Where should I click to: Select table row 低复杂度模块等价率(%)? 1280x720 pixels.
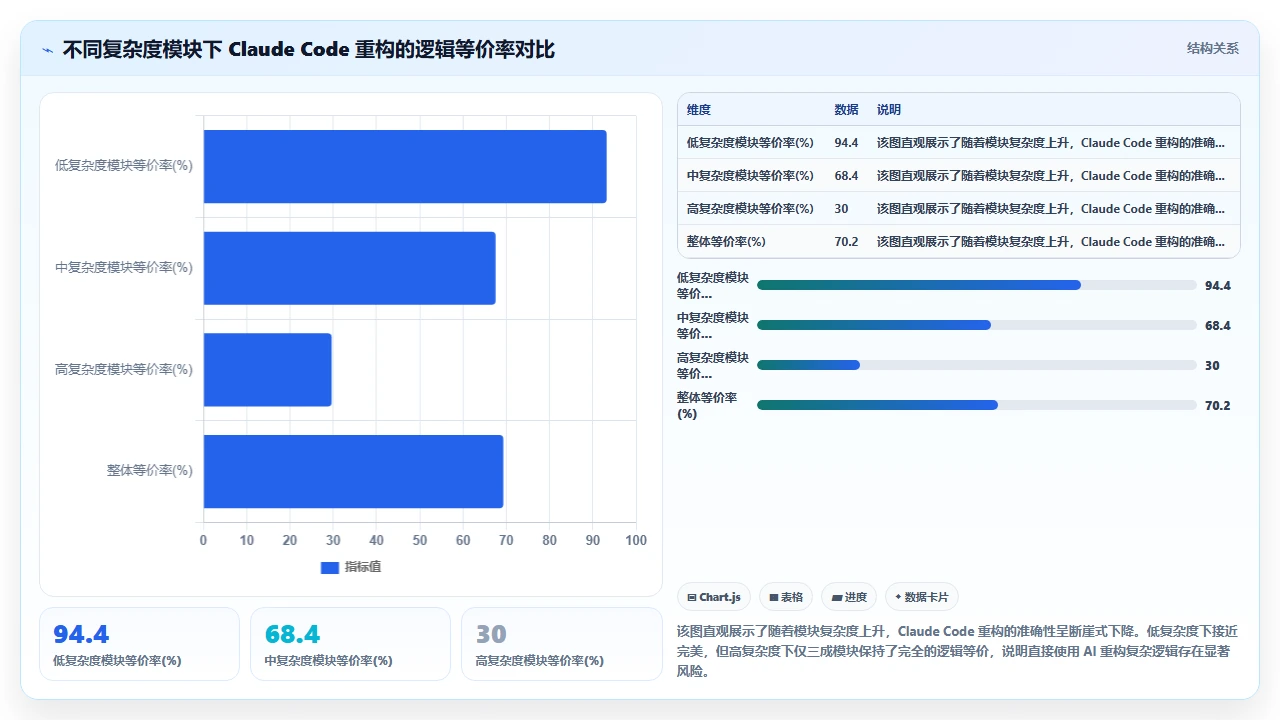(x=959, y=143)
